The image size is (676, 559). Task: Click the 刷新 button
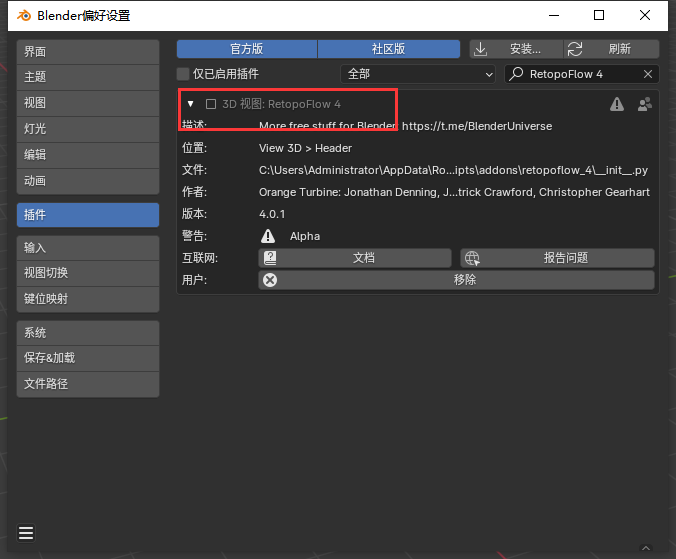[611, 49]
